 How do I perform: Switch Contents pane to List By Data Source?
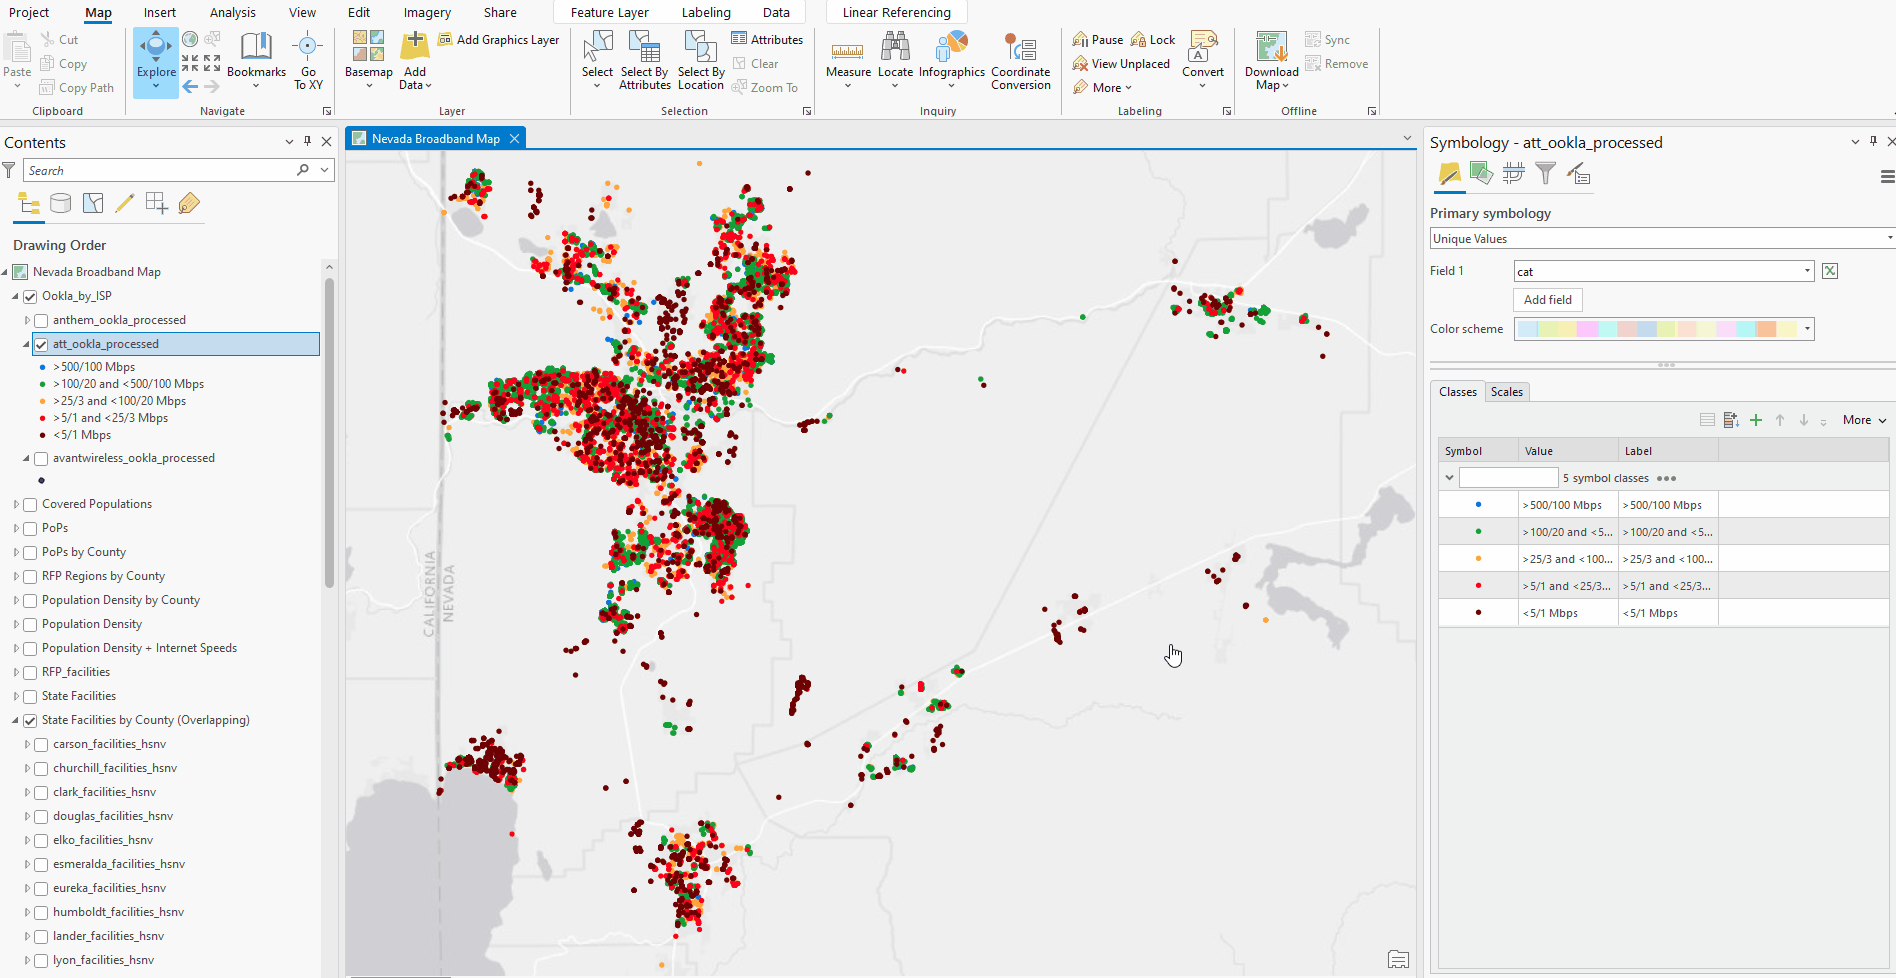click(x=60, y=203)
